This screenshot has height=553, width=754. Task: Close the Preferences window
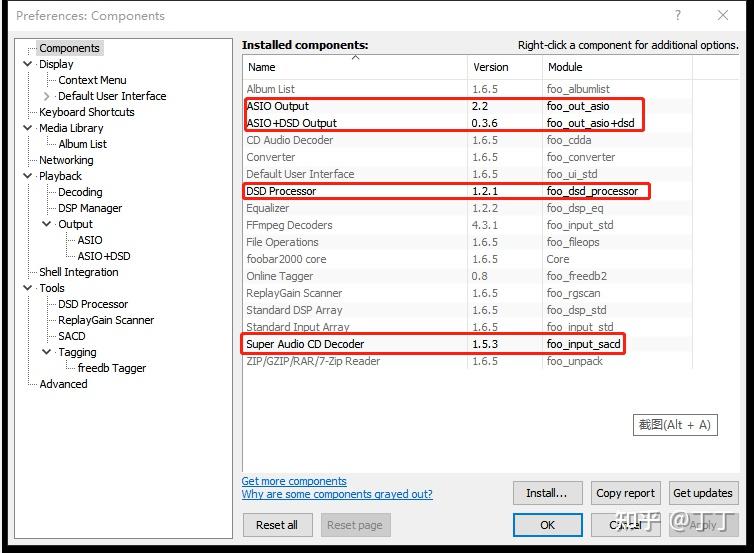(723, 15)
